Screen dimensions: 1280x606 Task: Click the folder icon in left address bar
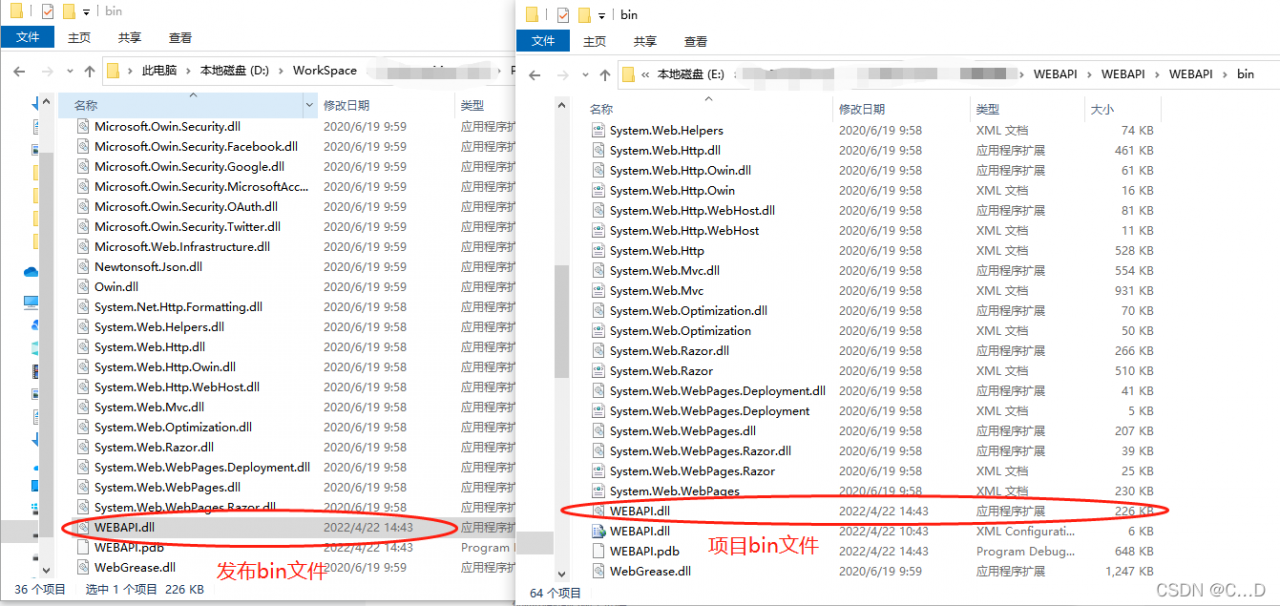pyautogui.click(x=114, y=71)
